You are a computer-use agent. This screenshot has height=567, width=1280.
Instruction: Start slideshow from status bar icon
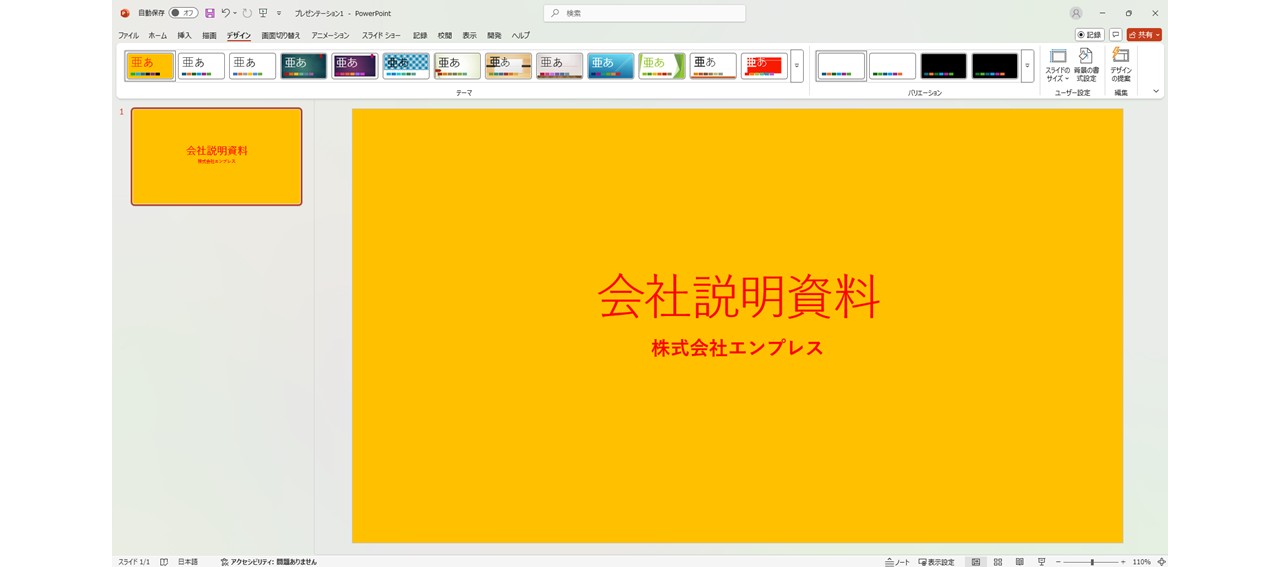point(1042,562)
